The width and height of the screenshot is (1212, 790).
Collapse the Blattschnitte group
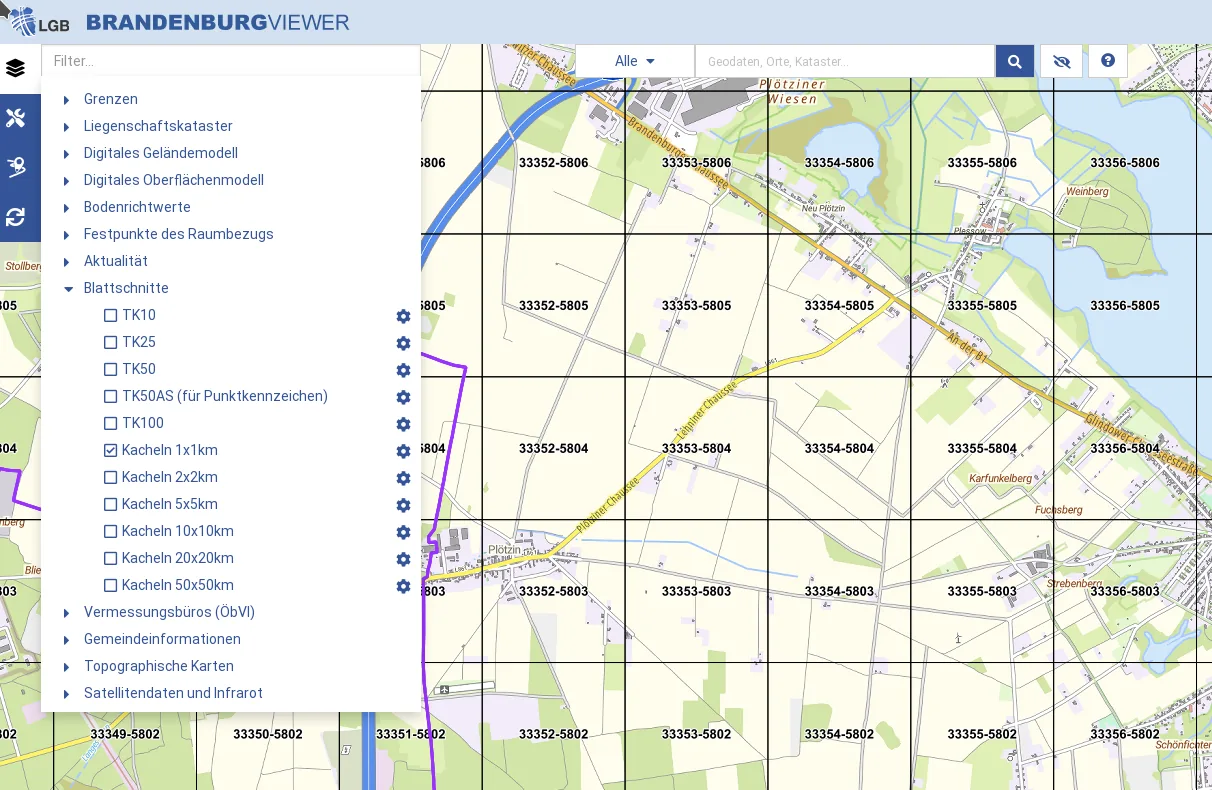click(x=68, y=289)
